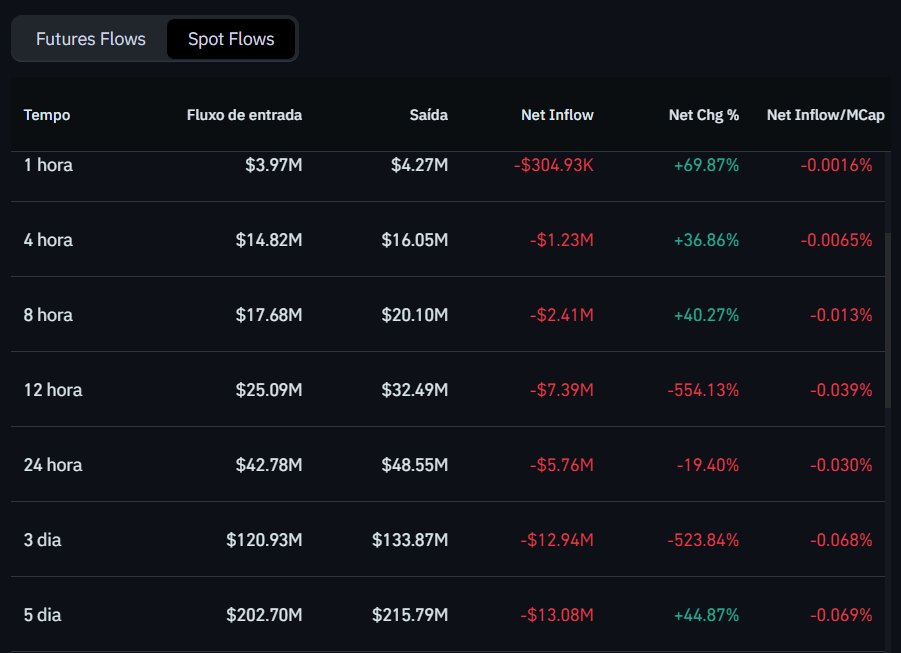Click the $120.93M inflow for 3 dia
Image resolution: width=901 pixels, height=653 pixels.
265,540
